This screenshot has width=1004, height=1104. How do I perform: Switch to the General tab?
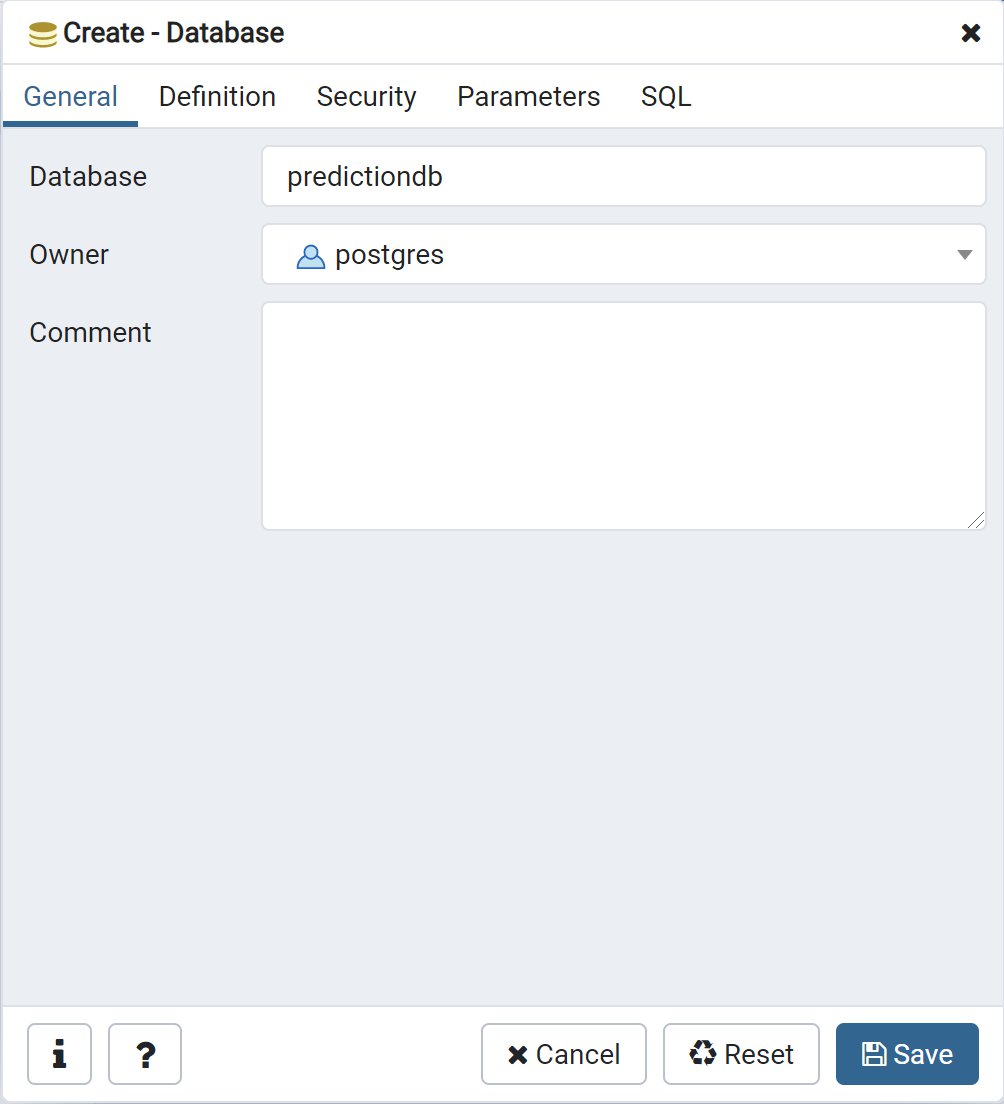click(71, 97)
